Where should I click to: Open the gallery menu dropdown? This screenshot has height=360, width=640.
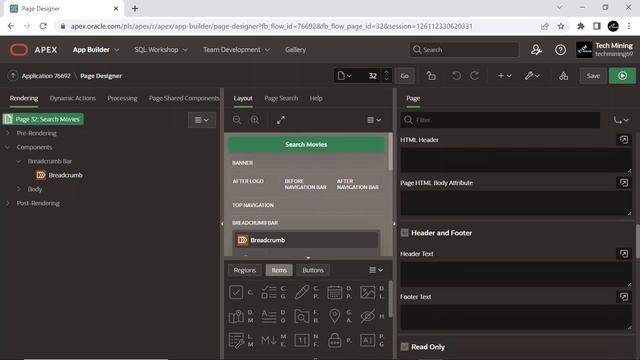coord(376,270)
